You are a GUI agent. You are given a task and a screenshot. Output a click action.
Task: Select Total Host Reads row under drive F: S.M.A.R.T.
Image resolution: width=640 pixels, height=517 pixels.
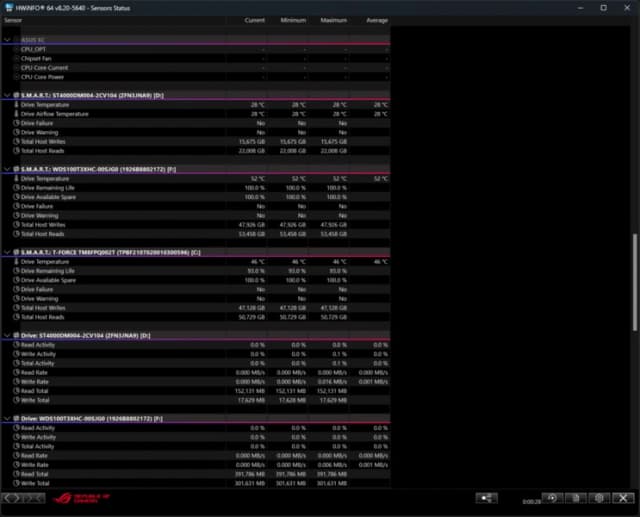(x=196, y=234)
